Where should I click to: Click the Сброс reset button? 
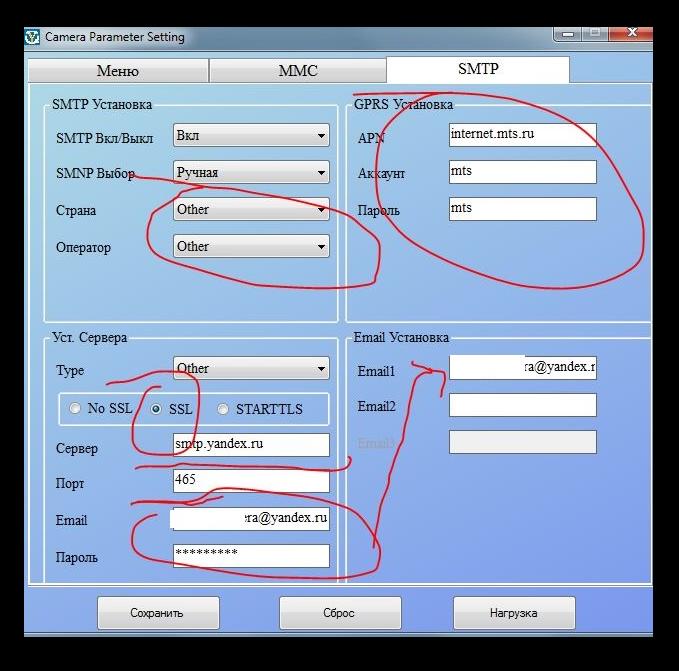coord(340,613)
